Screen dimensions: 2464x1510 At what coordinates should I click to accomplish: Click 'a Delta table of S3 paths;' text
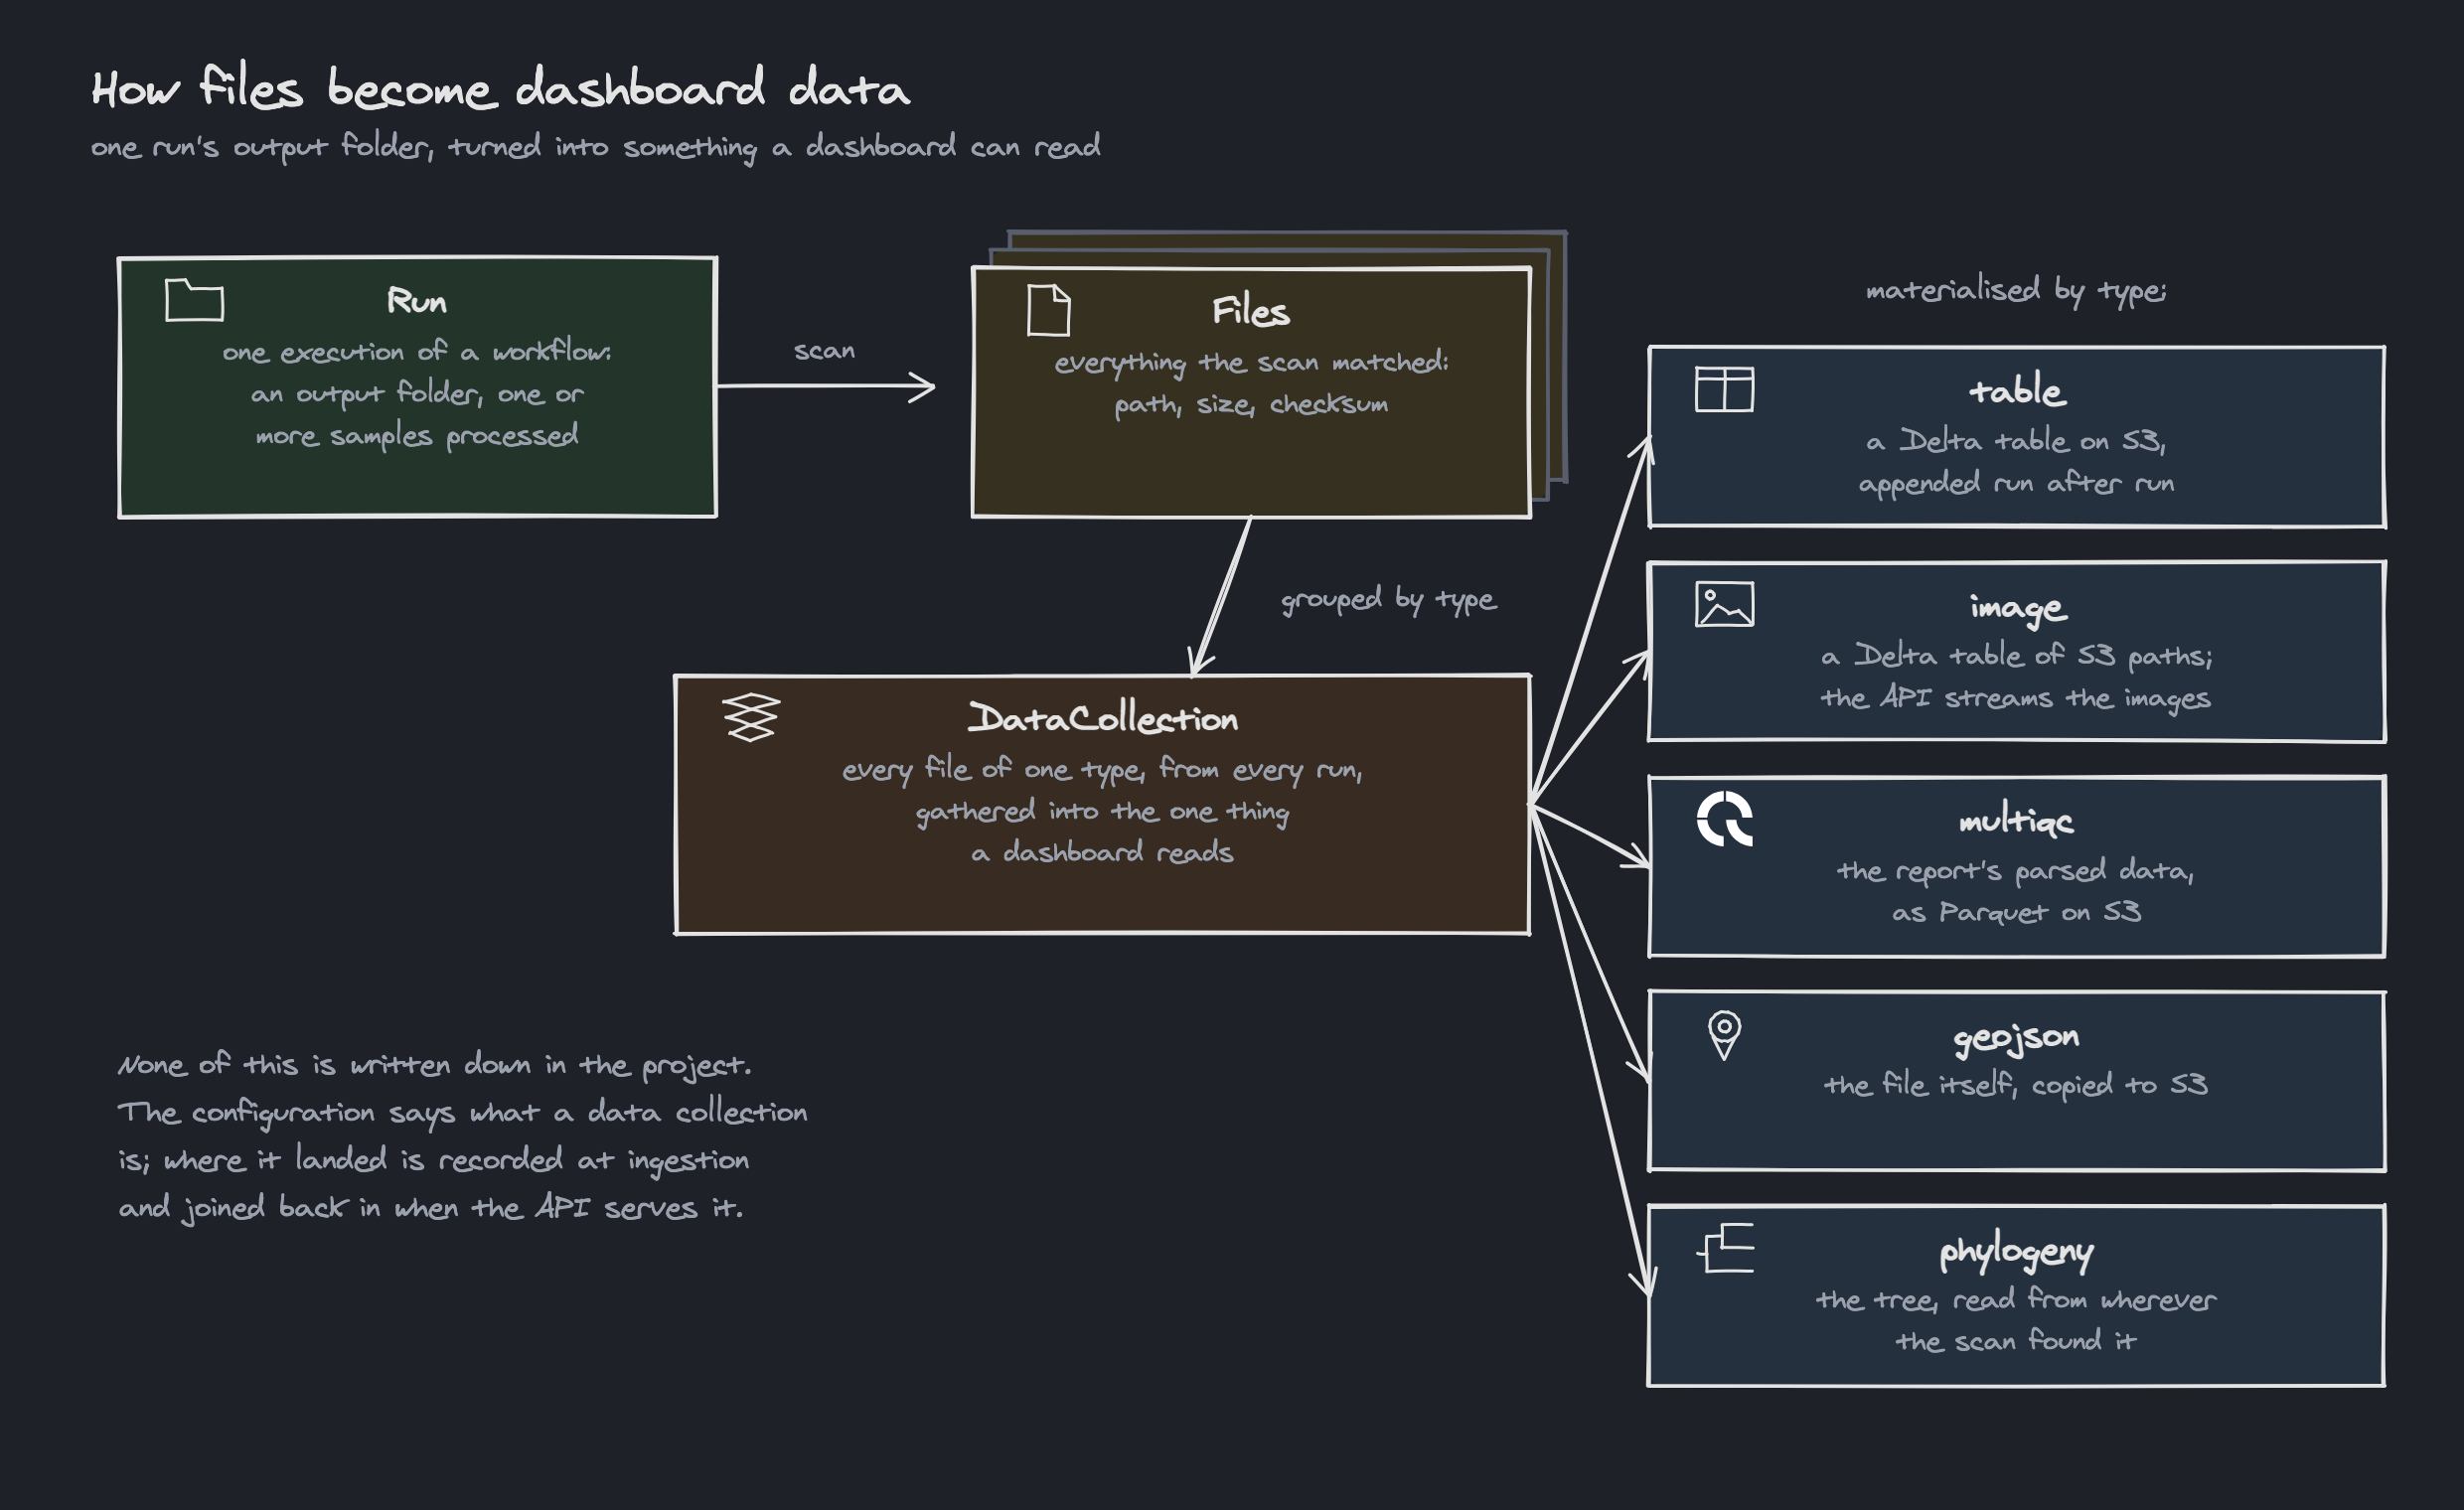coord(2016,656)
